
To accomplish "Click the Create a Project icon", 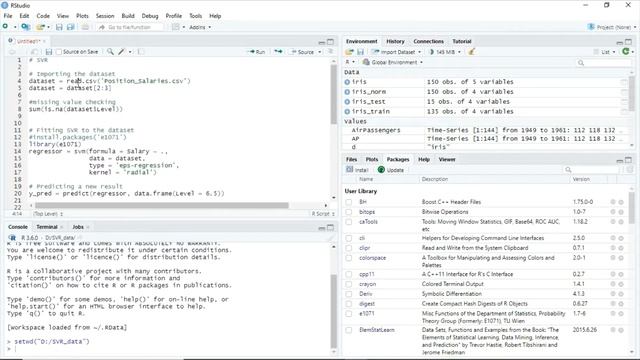I will click(26, 27).
